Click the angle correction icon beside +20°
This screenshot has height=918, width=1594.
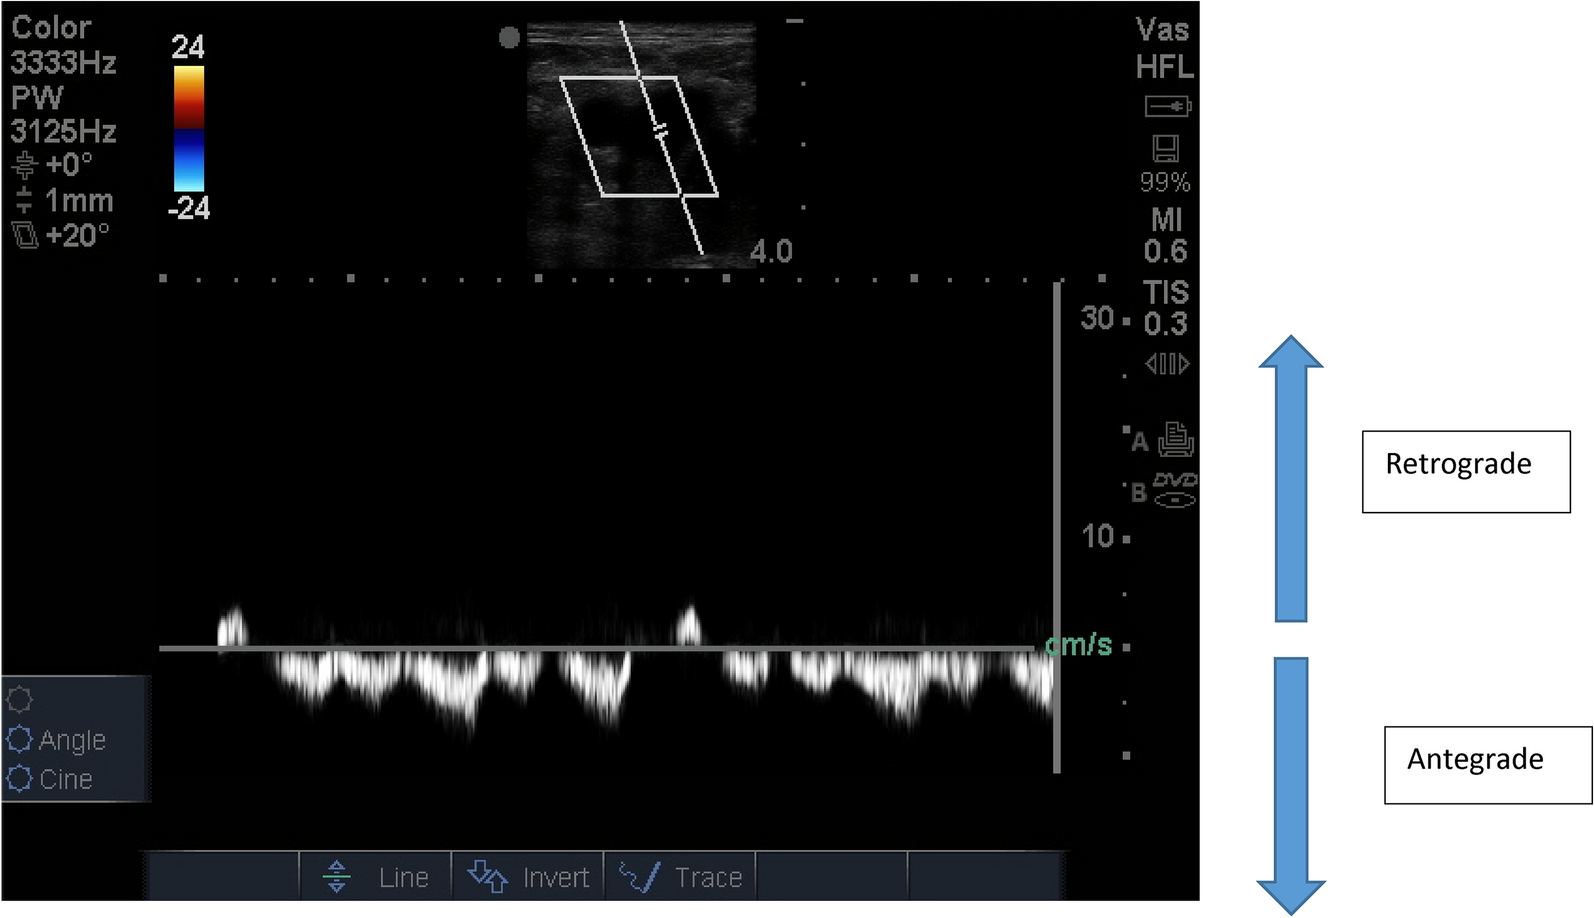(25, 236)
